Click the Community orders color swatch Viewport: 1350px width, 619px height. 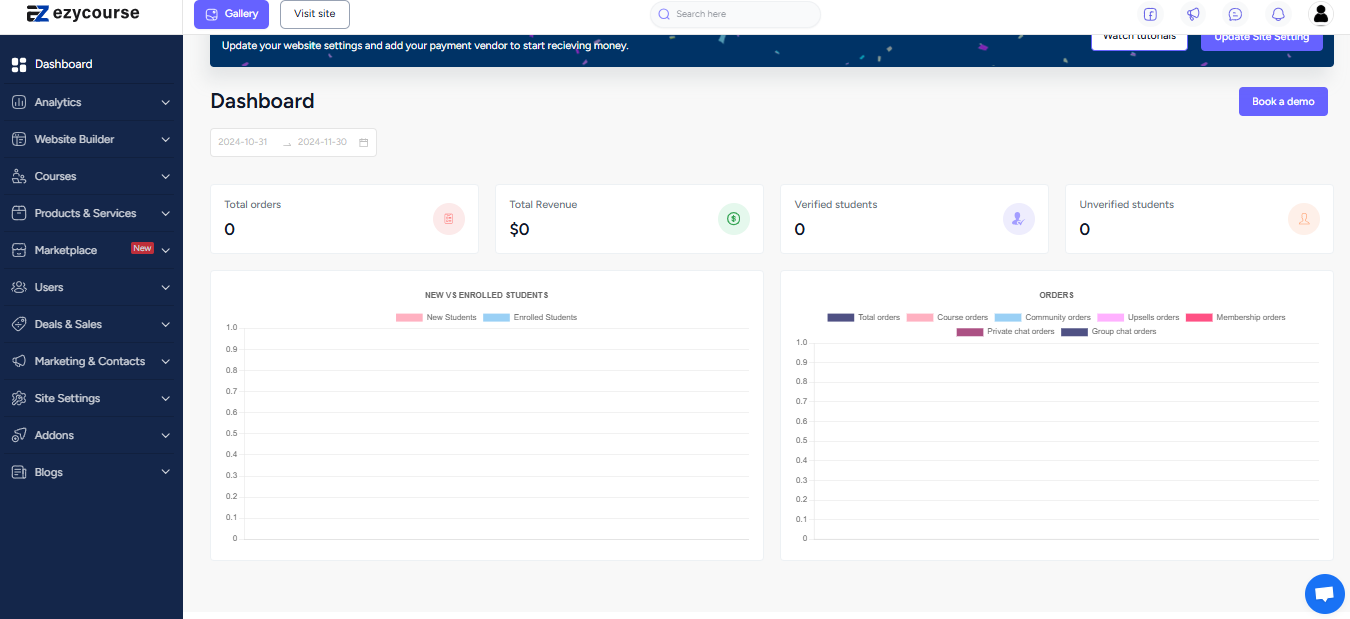1008,317
